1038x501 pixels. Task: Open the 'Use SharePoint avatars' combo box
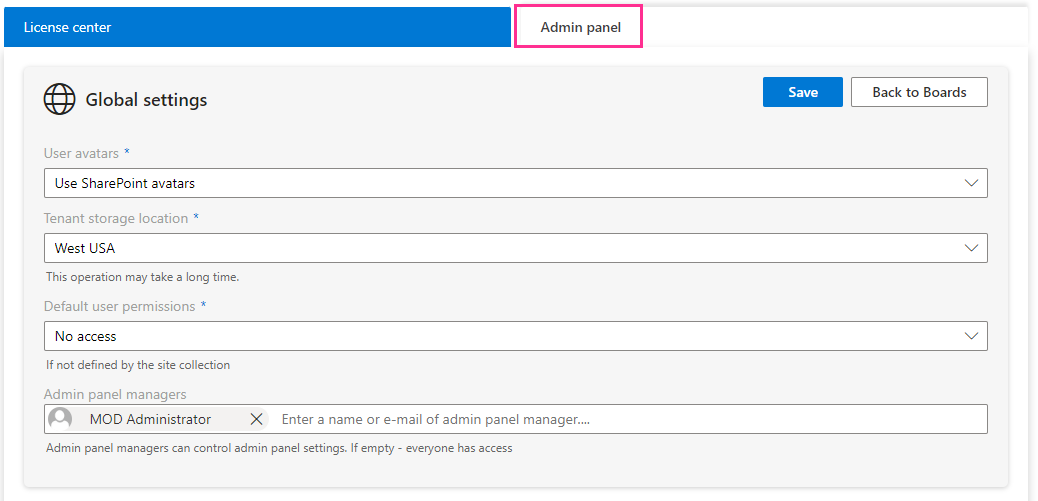500,183
